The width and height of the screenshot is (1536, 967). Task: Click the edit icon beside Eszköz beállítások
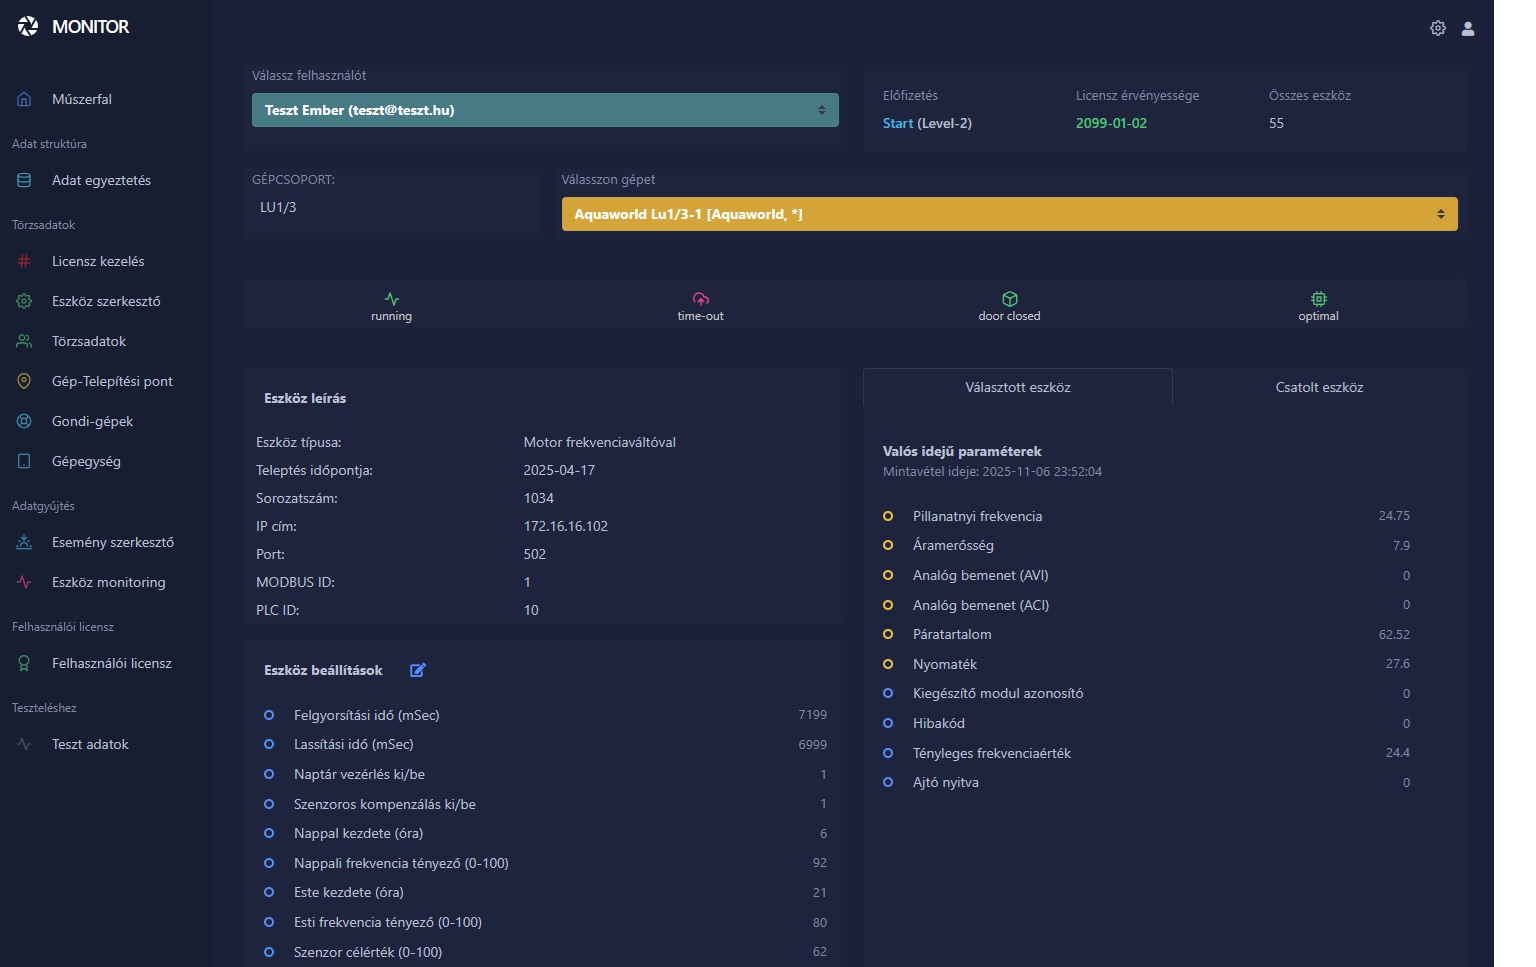coord(418,670)
